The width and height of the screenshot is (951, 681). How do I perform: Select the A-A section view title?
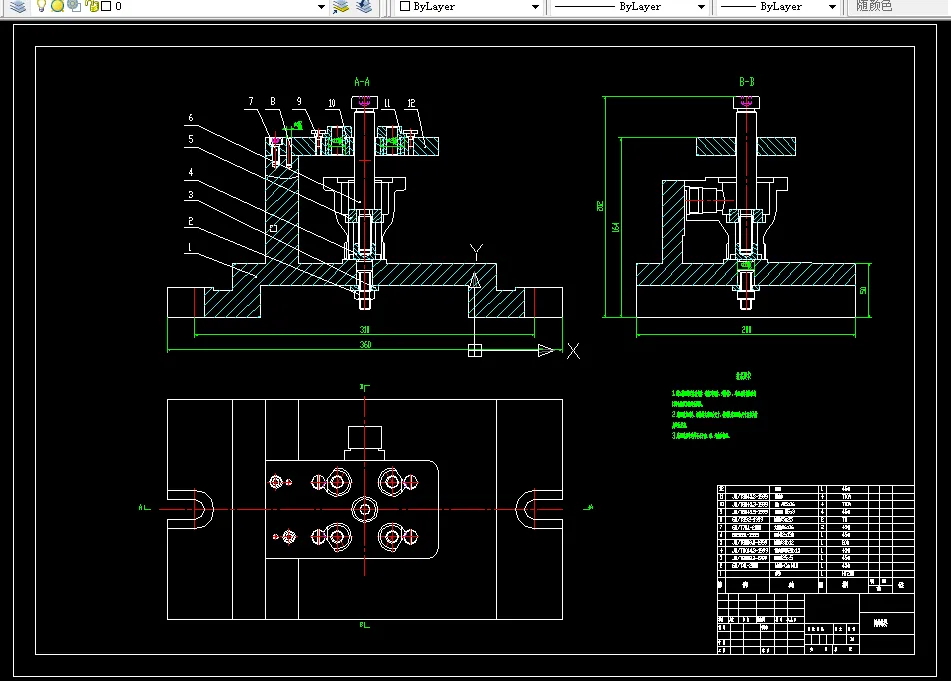click(x=362, y=81)
